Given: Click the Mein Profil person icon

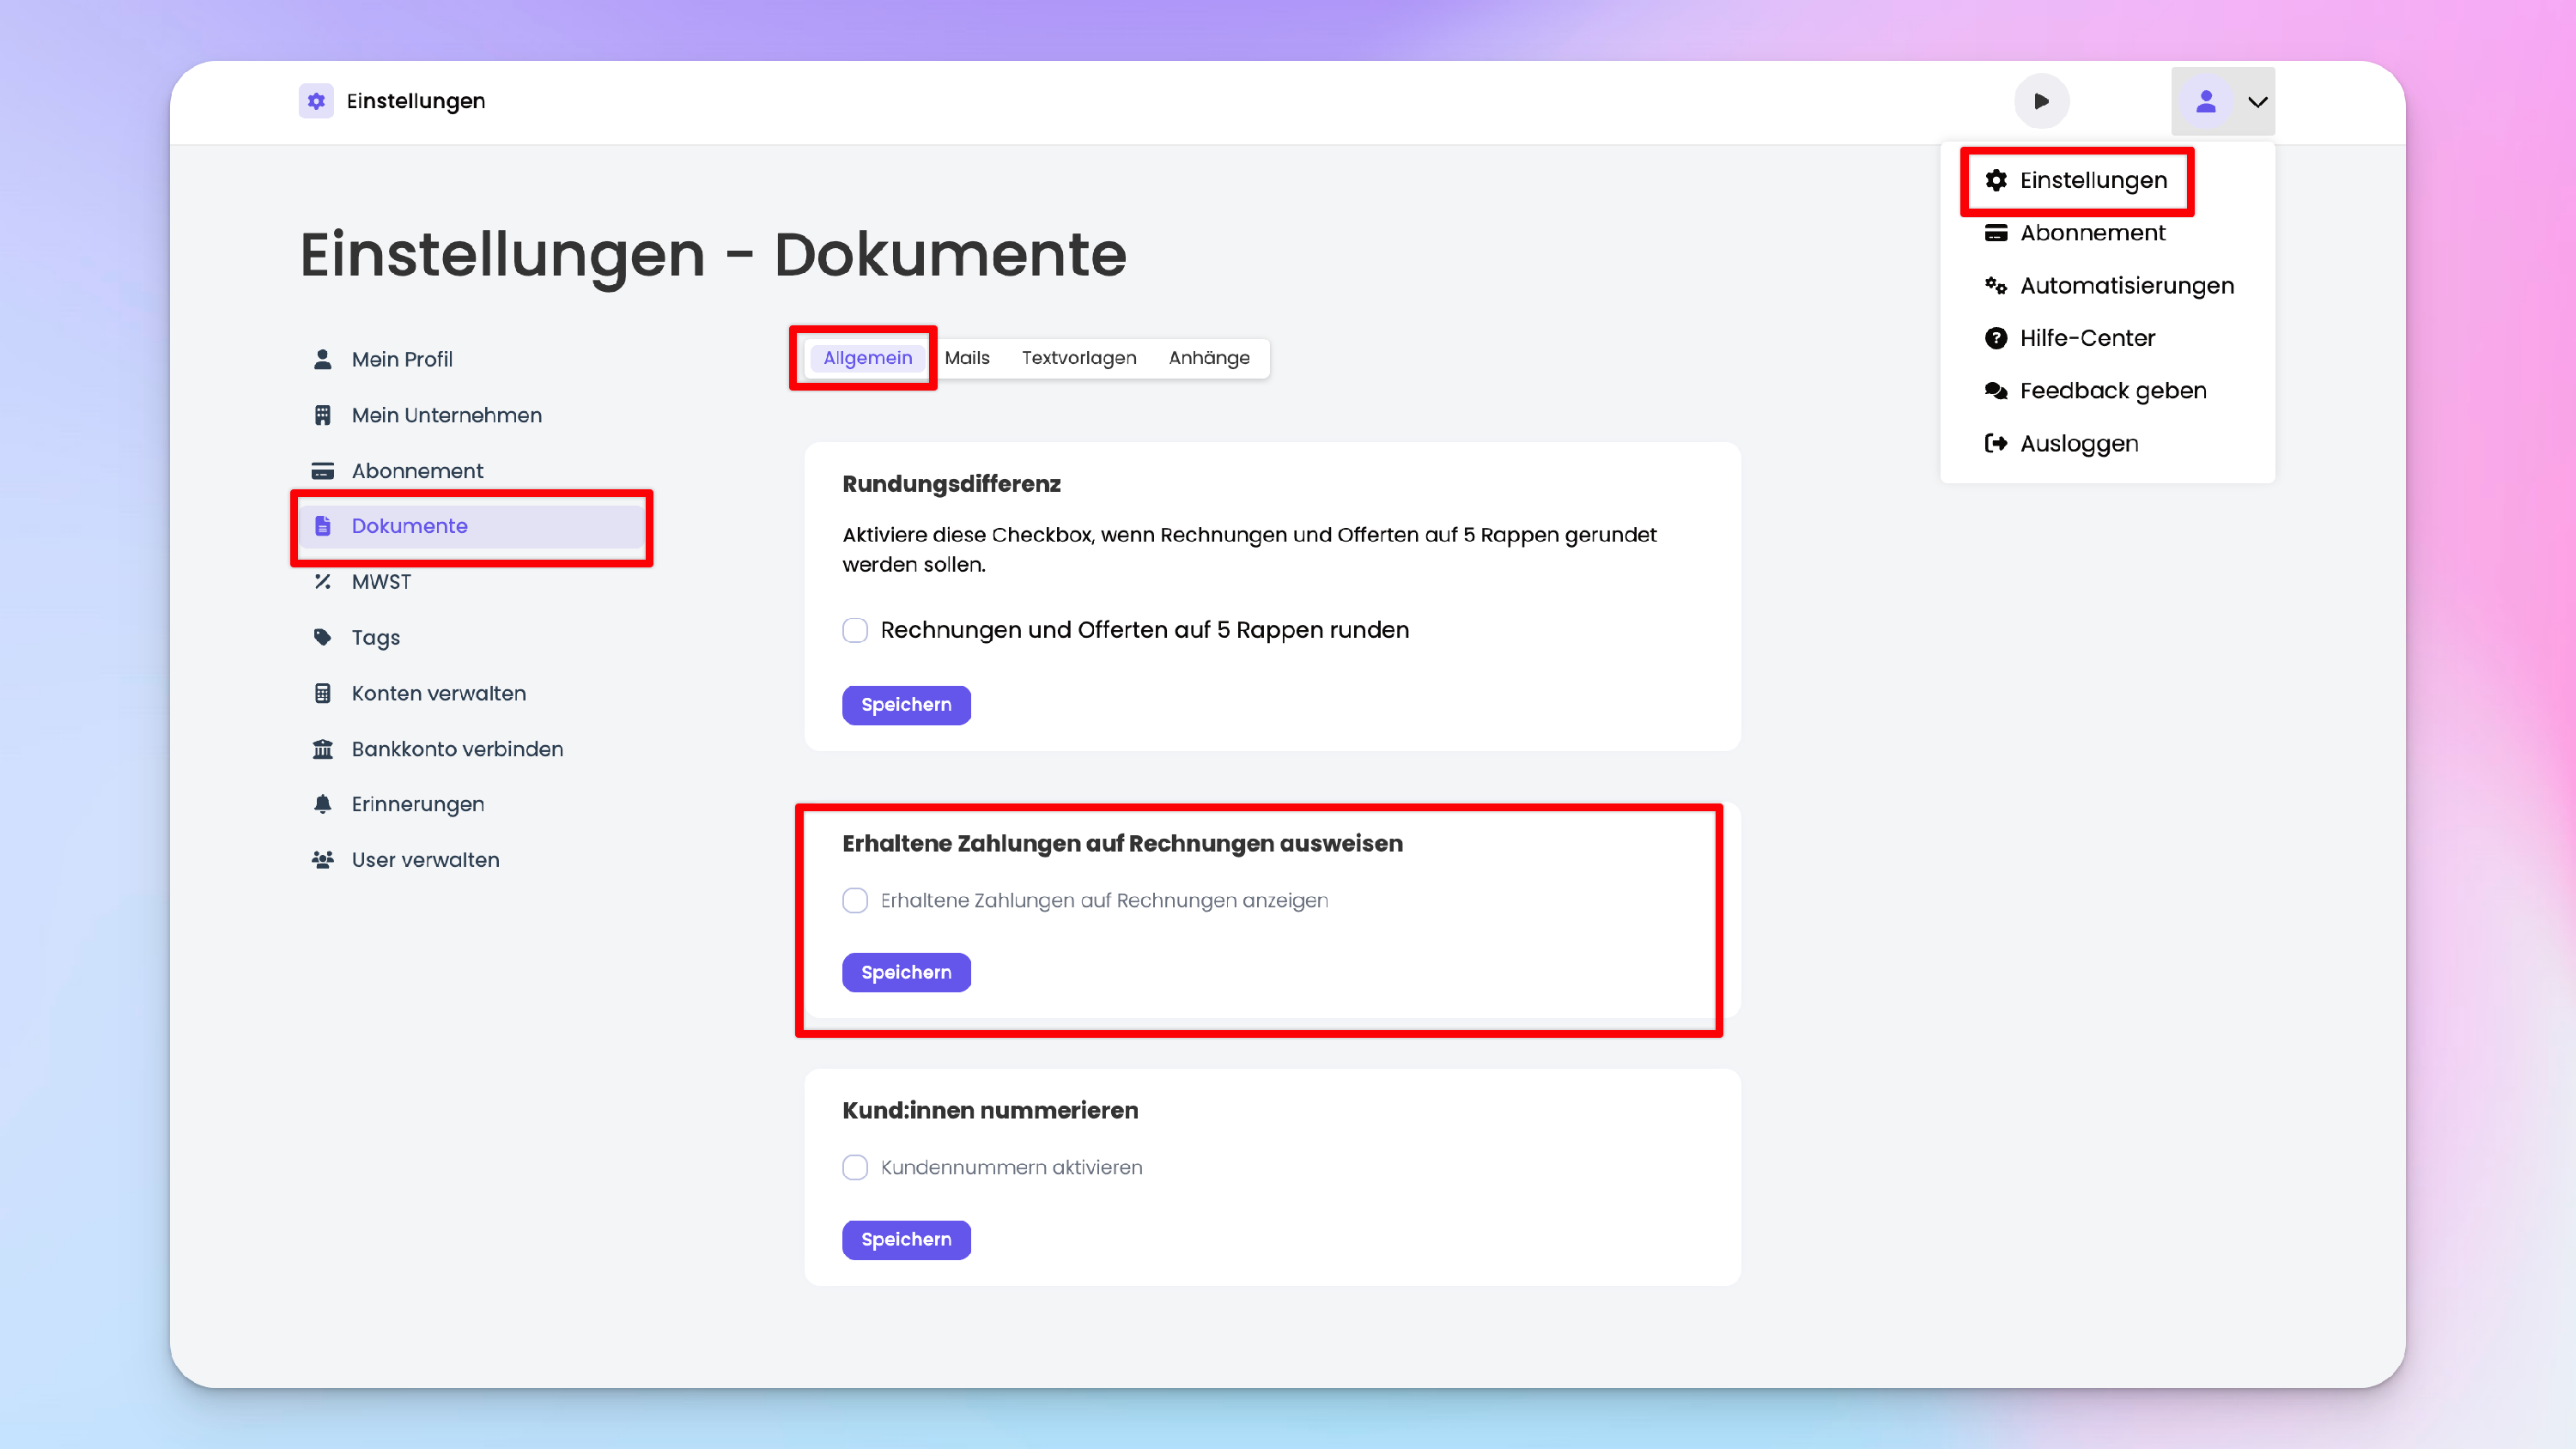Looking at the screenshot, I should click(322, 359).
